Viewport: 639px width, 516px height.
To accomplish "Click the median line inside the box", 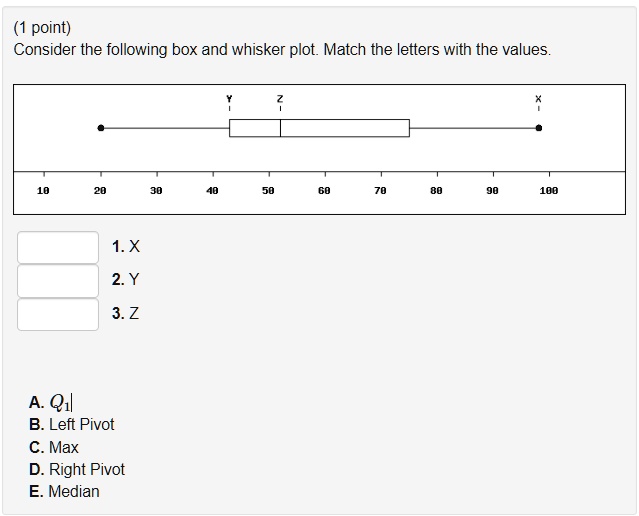I will coord(280,128).
